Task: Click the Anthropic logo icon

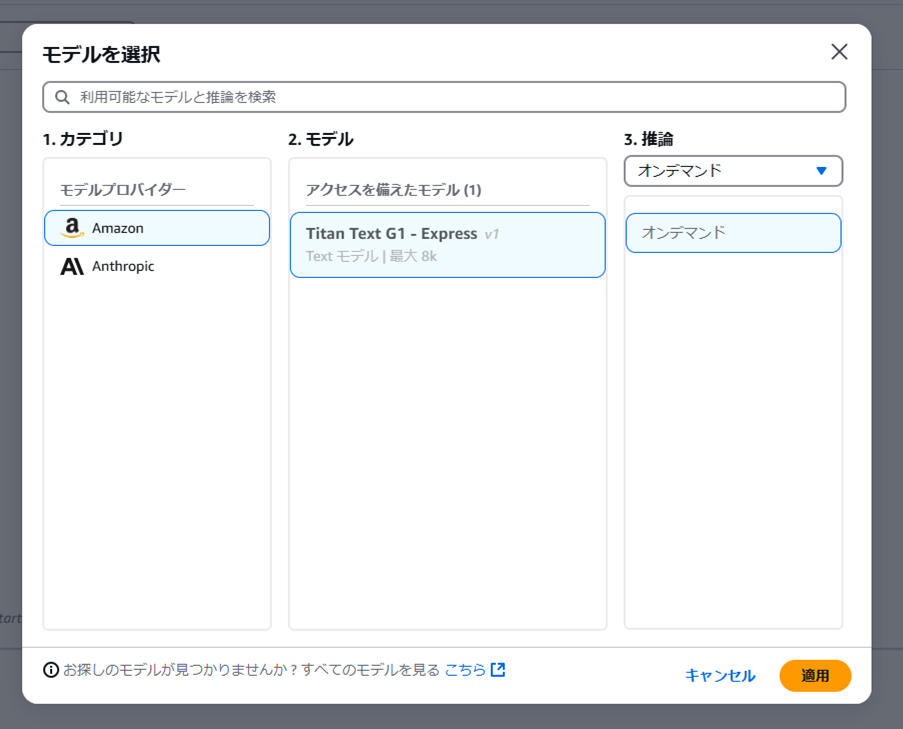Action: [72, 266]
